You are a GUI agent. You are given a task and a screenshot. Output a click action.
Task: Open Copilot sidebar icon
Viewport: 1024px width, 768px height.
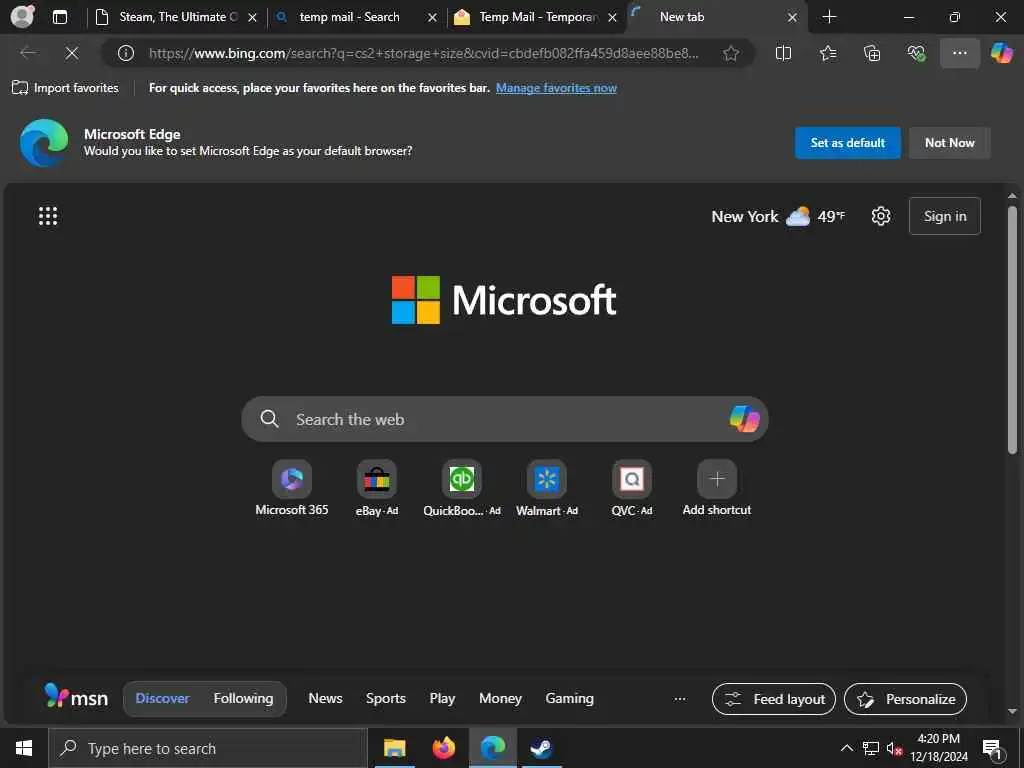click(1001, 53)
